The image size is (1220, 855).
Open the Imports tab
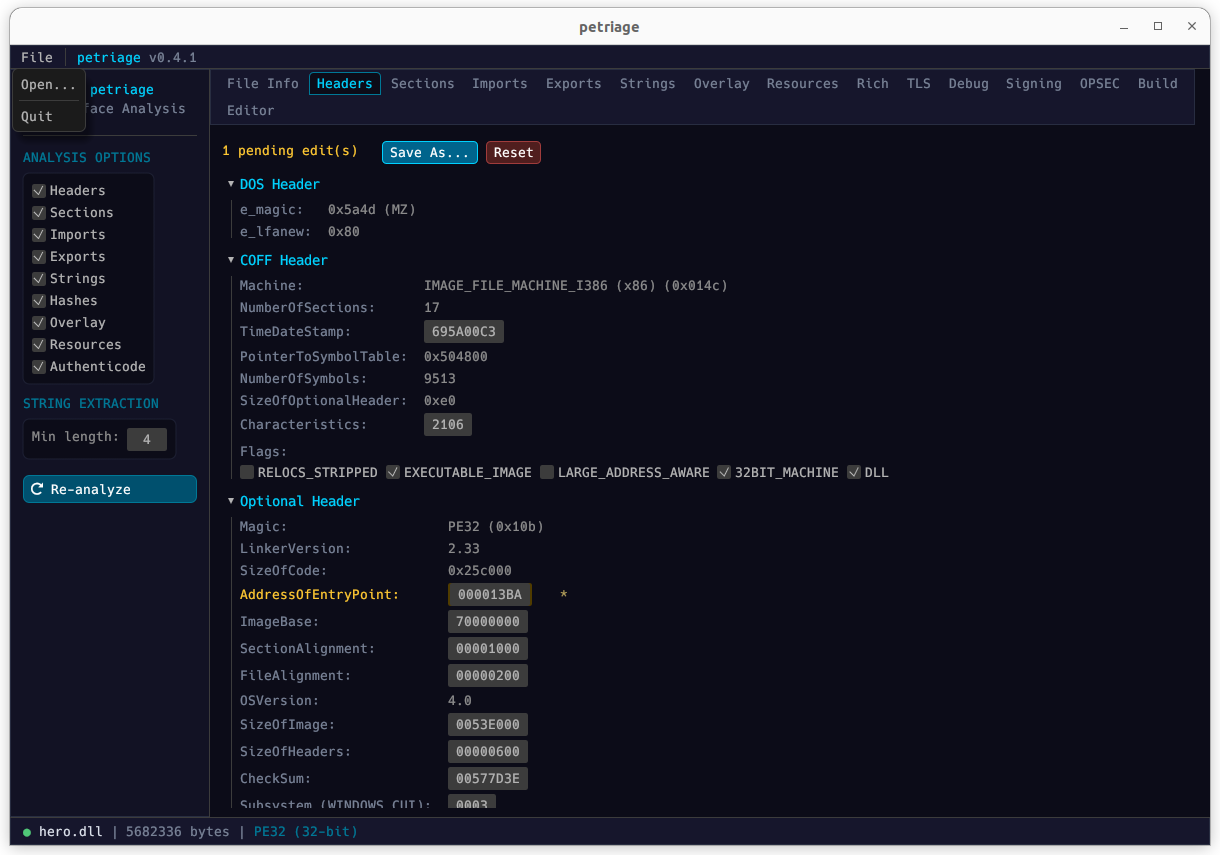point(499,83)
